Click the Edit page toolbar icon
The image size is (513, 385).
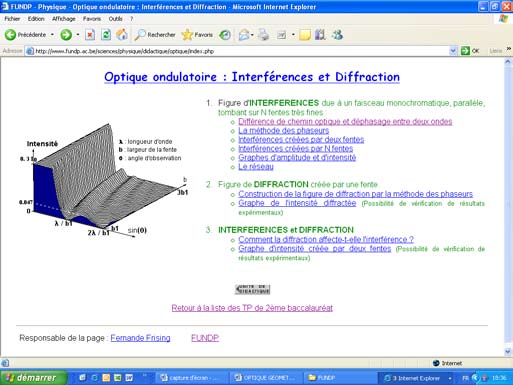(x=282, y=35)
